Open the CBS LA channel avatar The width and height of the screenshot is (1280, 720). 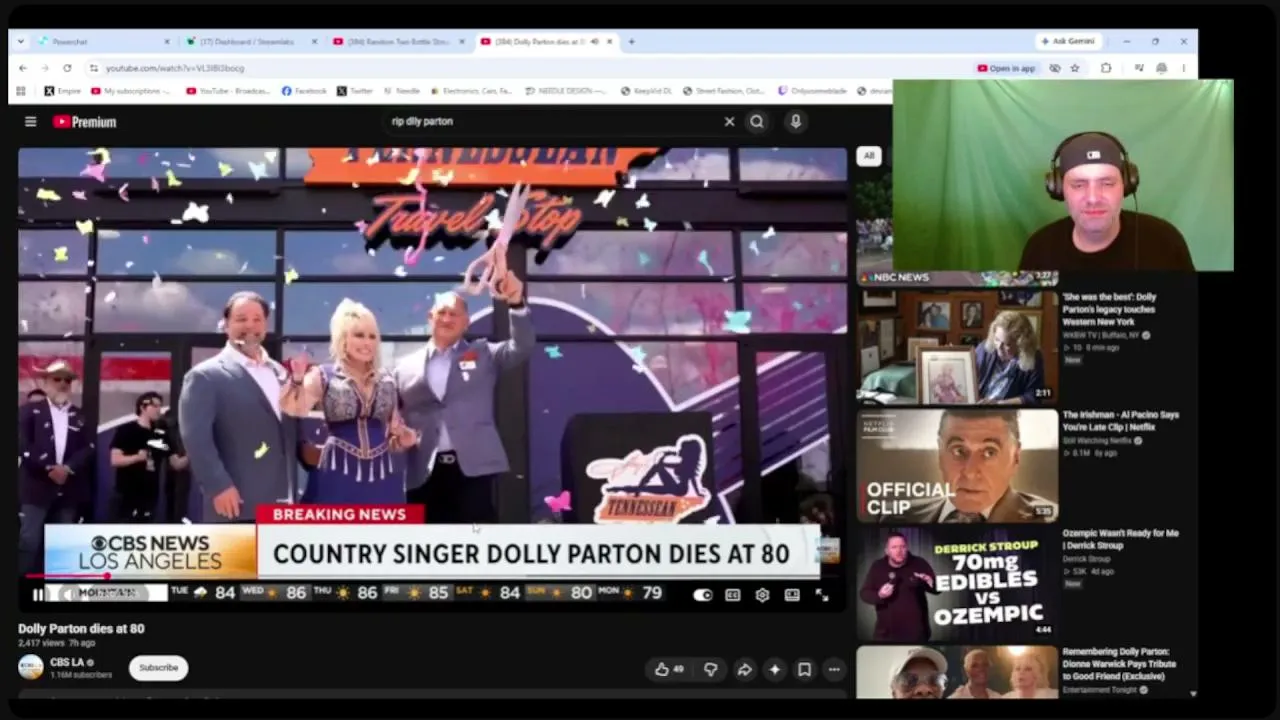pyautogui.click(x=31, y=667)
